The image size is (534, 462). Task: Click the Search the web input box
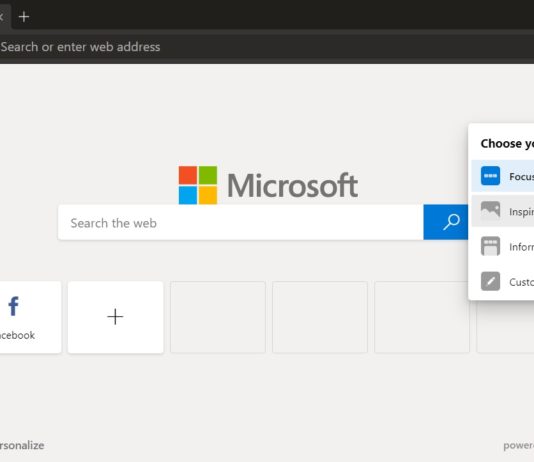(241, 223)
